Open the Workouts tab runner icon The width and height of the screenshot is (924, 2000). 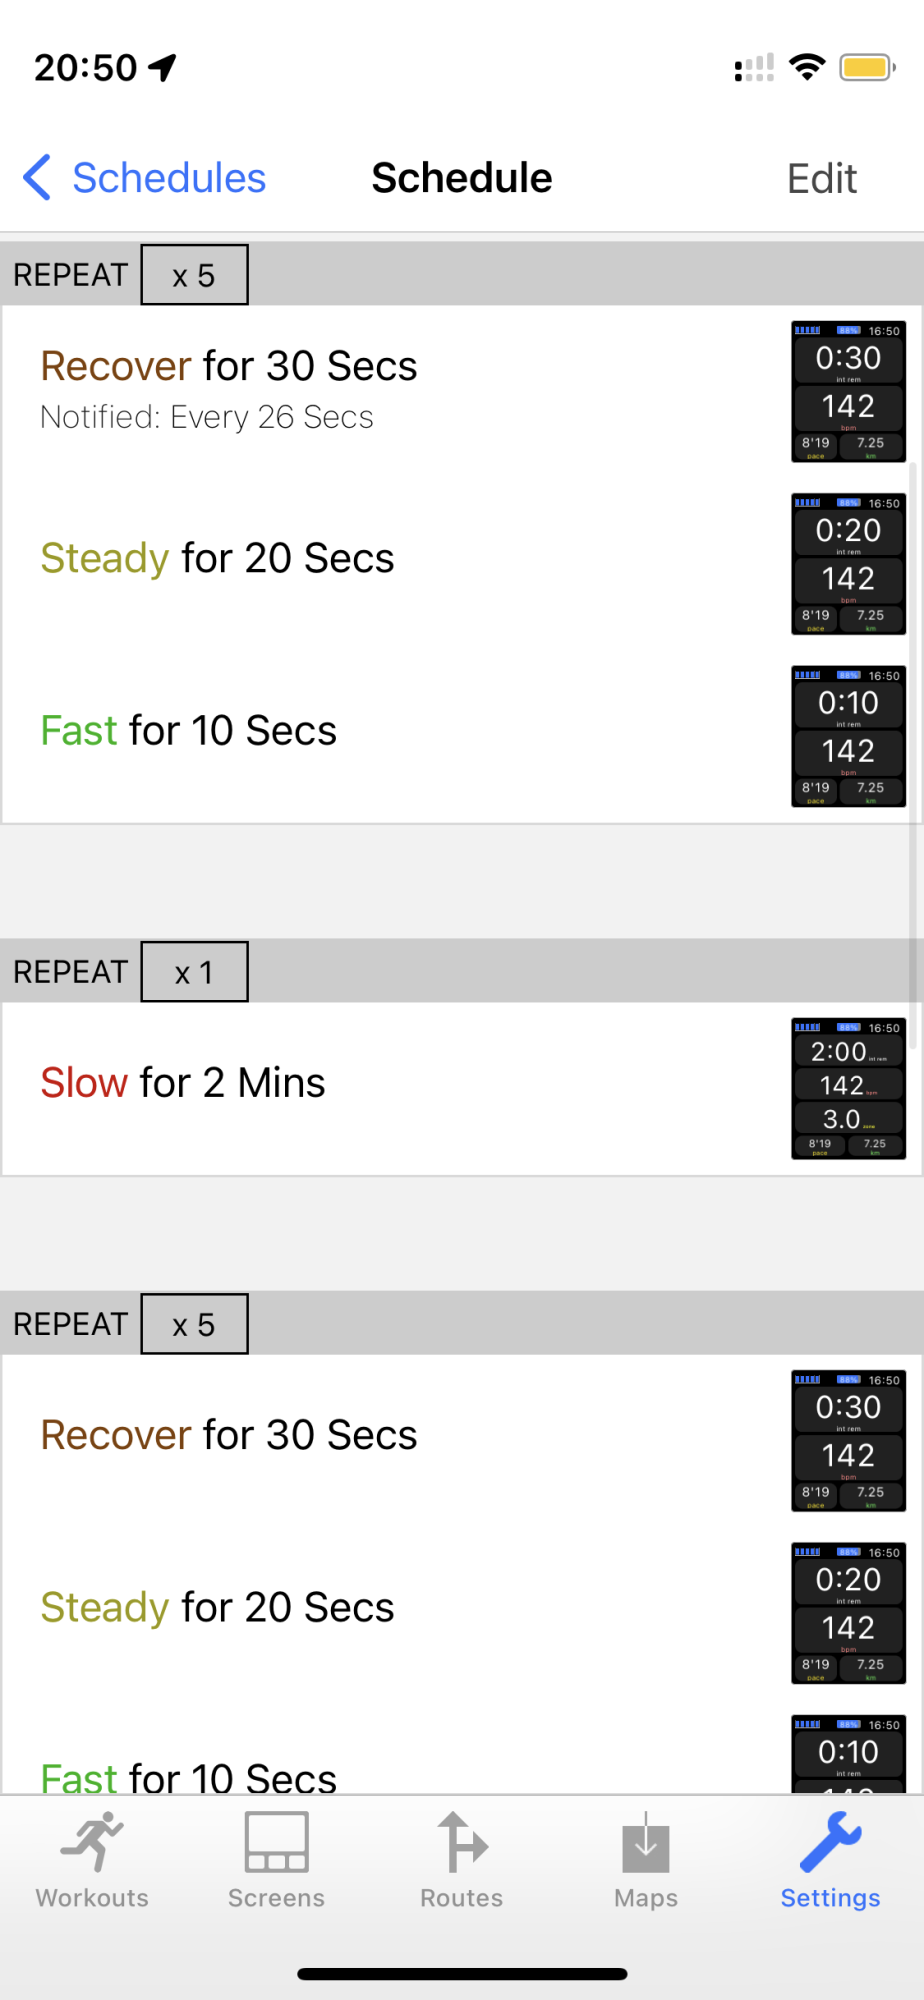click(x=92, y=1842)
